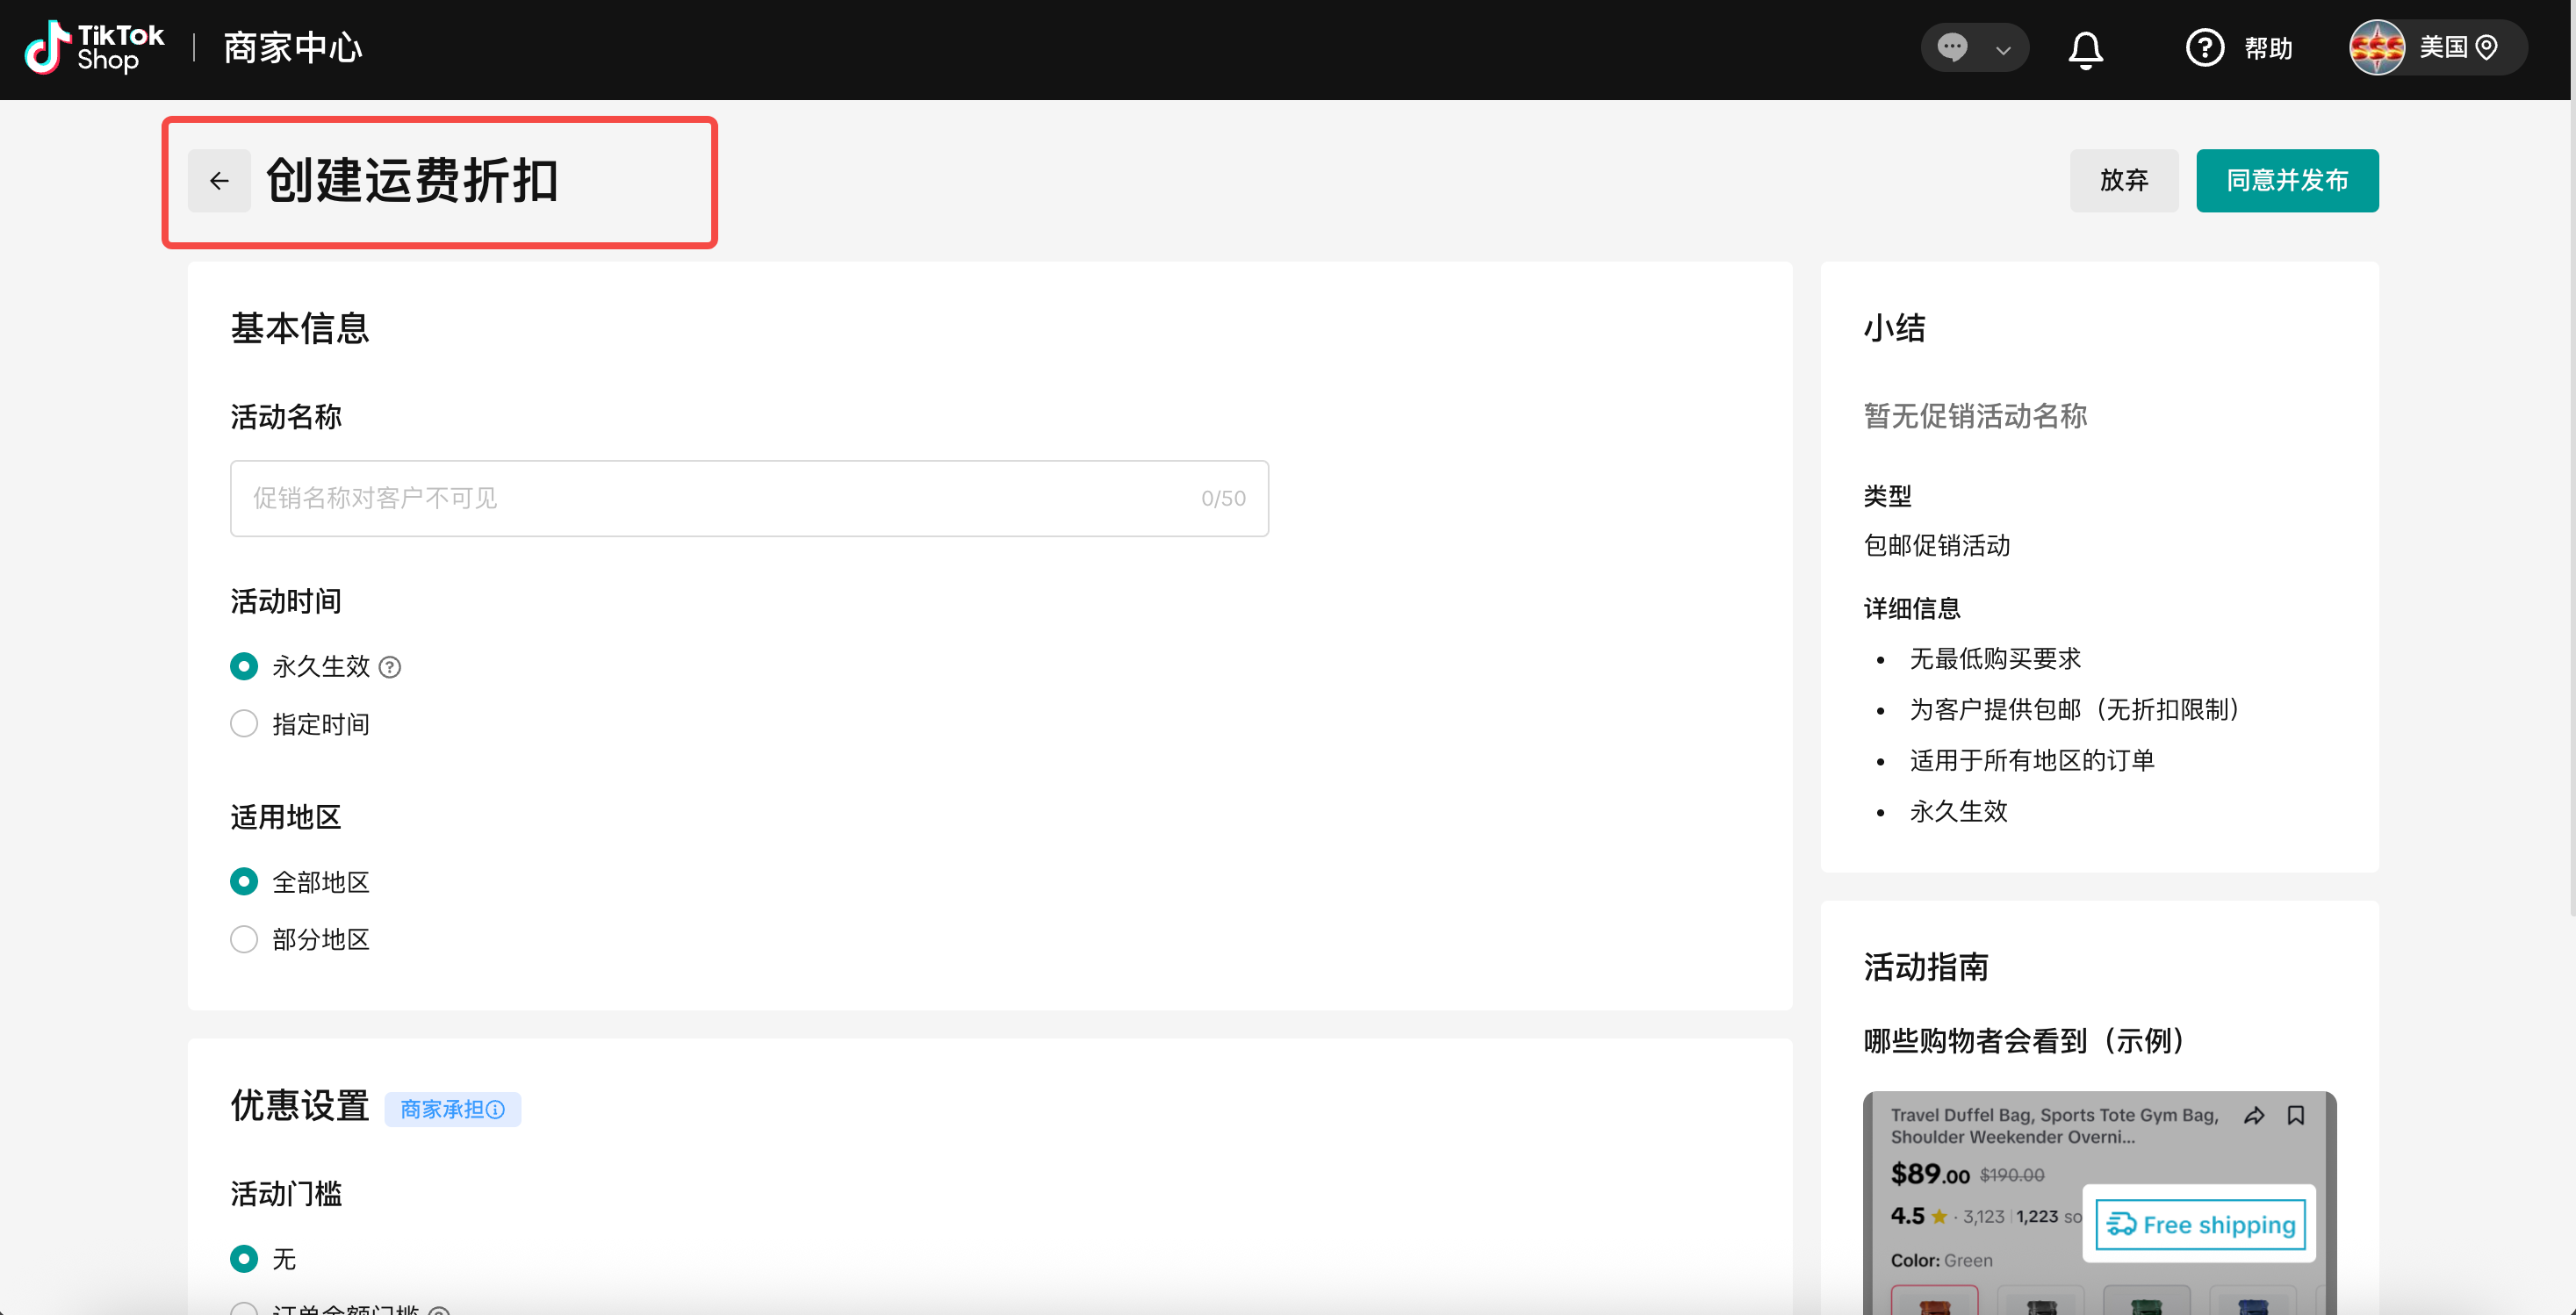
Task: Click the 帮助 help menu text
Action: [2268, 48]
